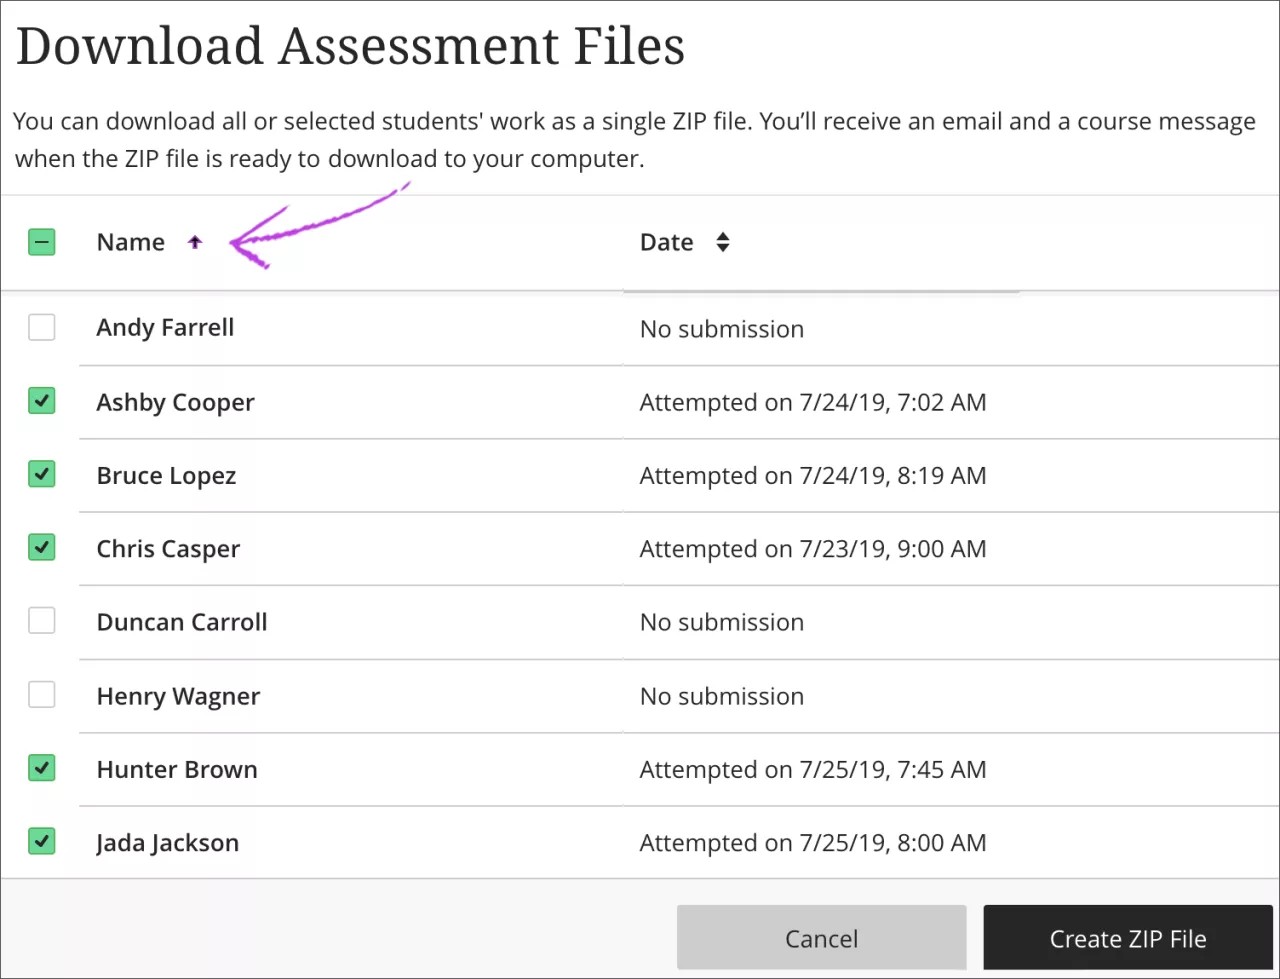
Task: Click the Download Assessment Files heading
Action: pyautogui.click(x=350, y=45)
